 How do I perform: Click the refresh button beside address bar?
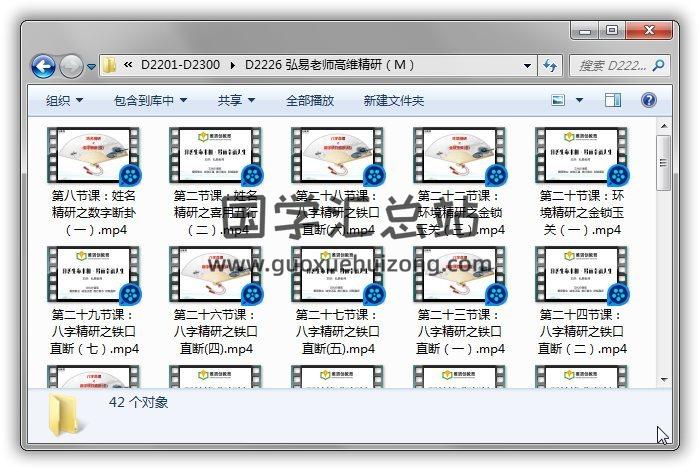coord(550,65)
